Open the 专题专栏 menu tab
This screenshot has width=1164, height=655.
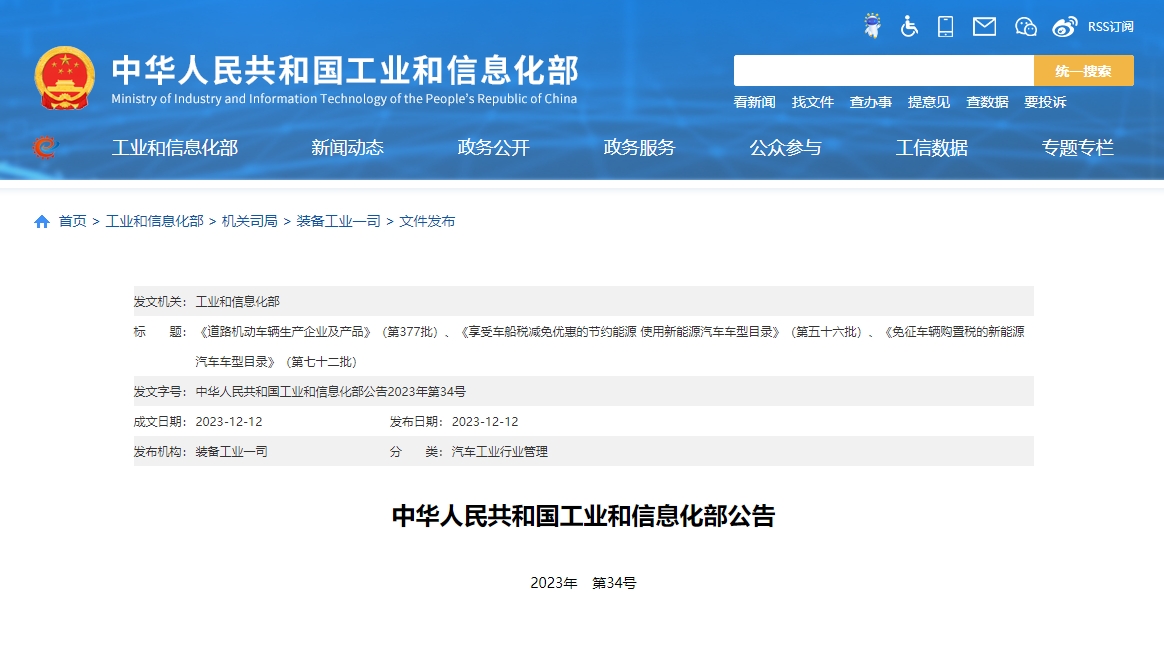tap(1078, 147)
